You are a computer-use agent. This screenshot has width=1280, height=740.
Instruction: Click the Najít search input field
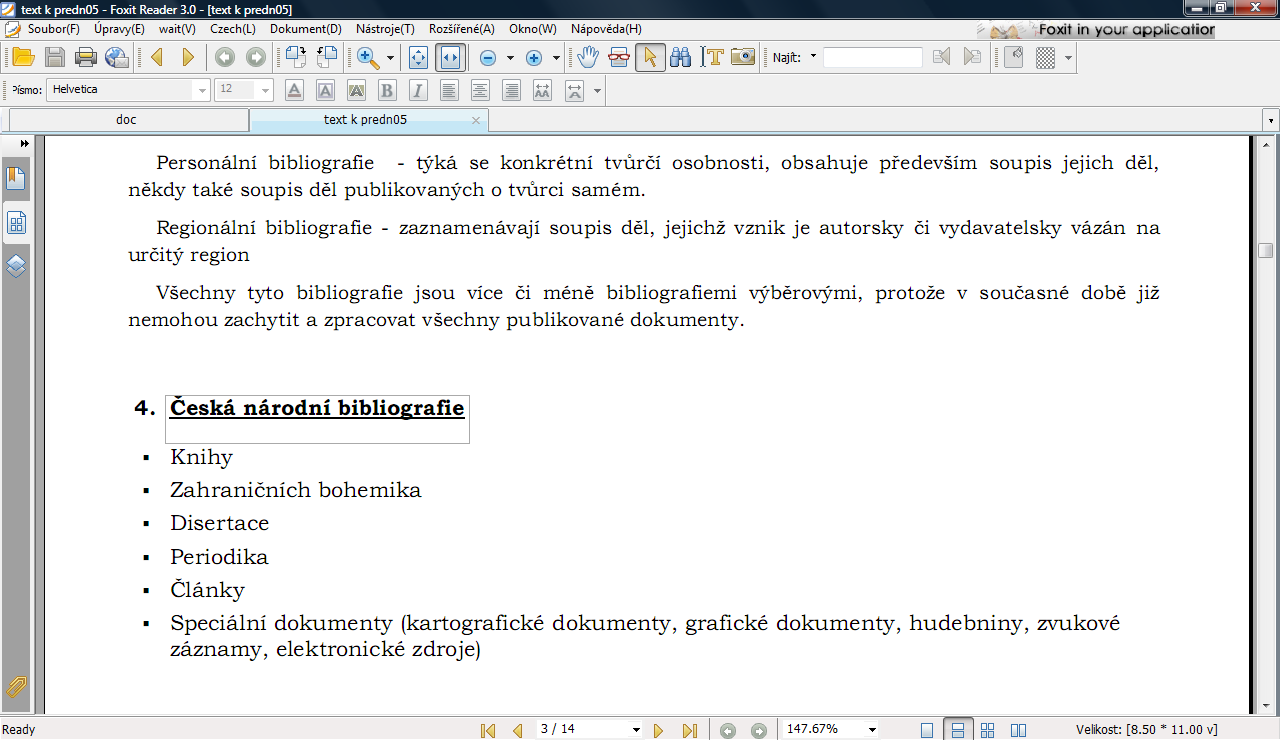tap(873, 57)
